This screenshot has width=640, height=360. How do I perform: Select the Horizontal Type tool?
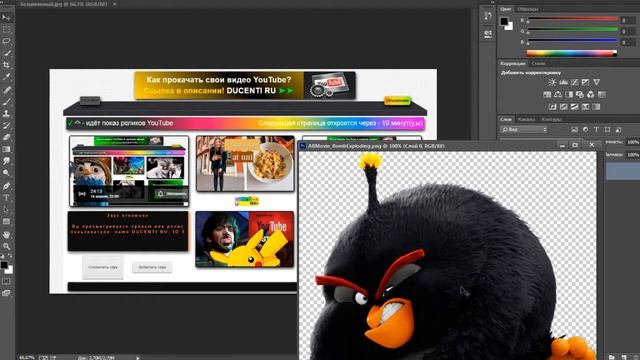(6, 198)
